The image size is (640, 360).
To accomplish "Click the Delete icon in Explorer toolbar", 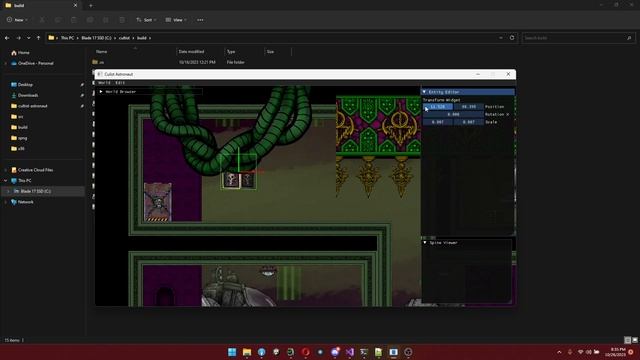I will [x=122, y=20].
